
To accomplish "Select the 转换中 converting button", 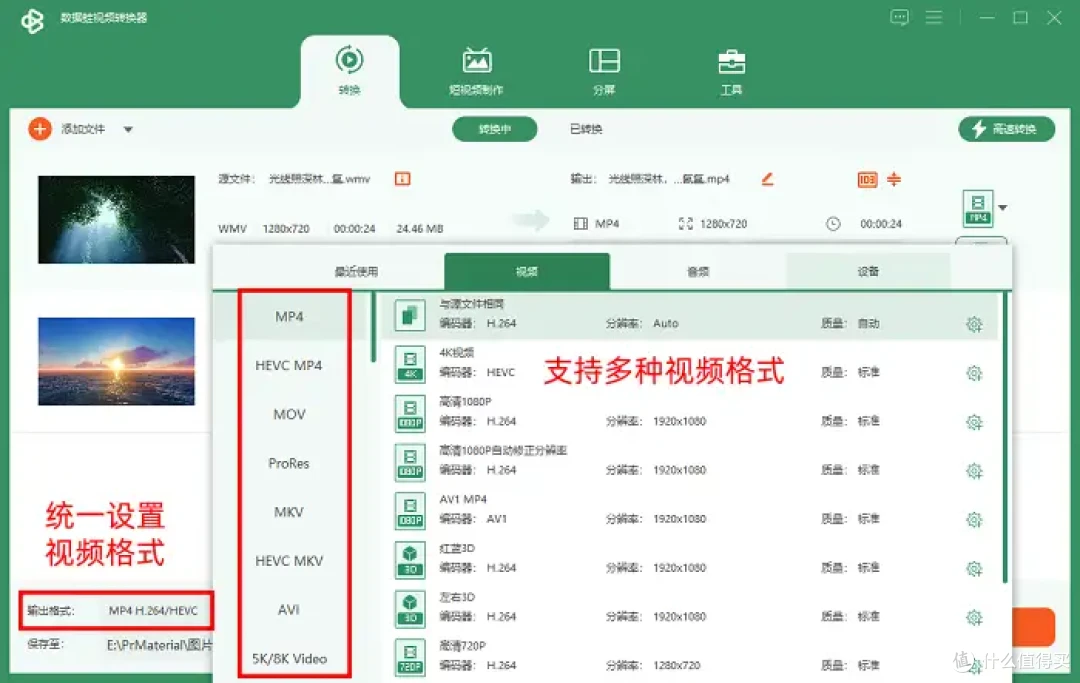I will coord(495,129).
